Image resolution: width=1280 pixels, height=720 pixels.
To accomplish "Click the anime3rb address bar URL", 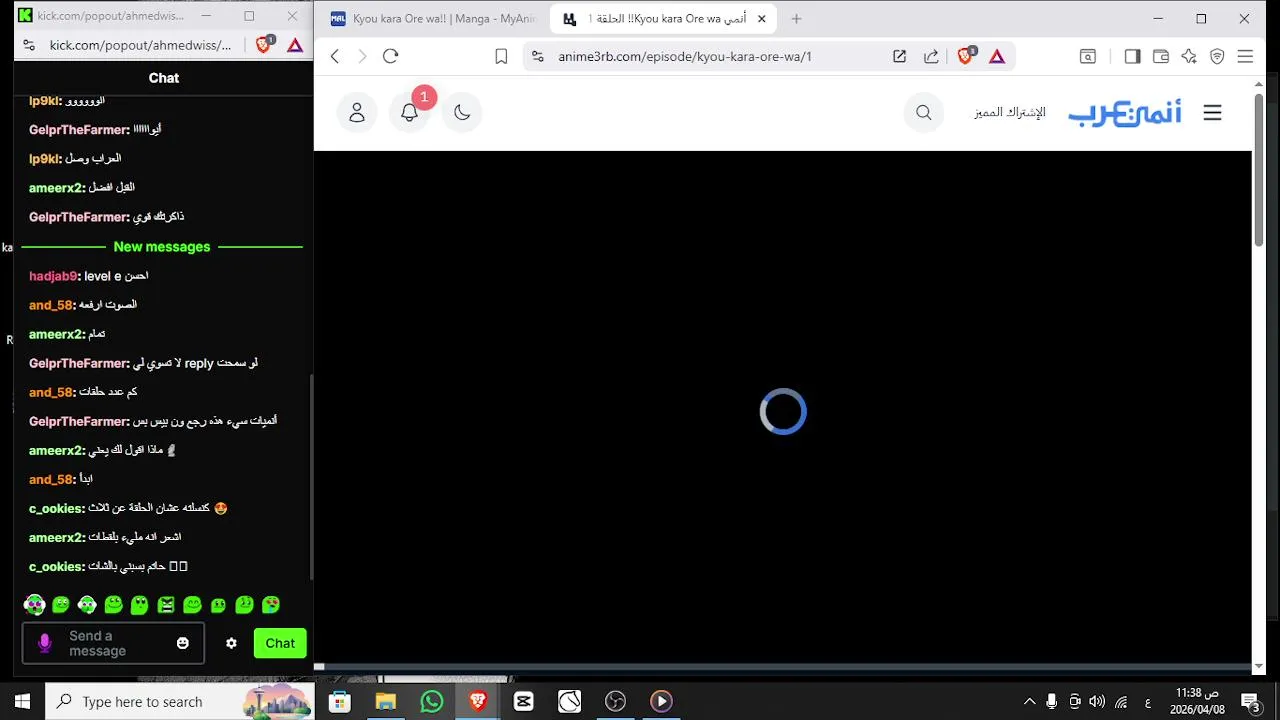I will coord(685,57).
